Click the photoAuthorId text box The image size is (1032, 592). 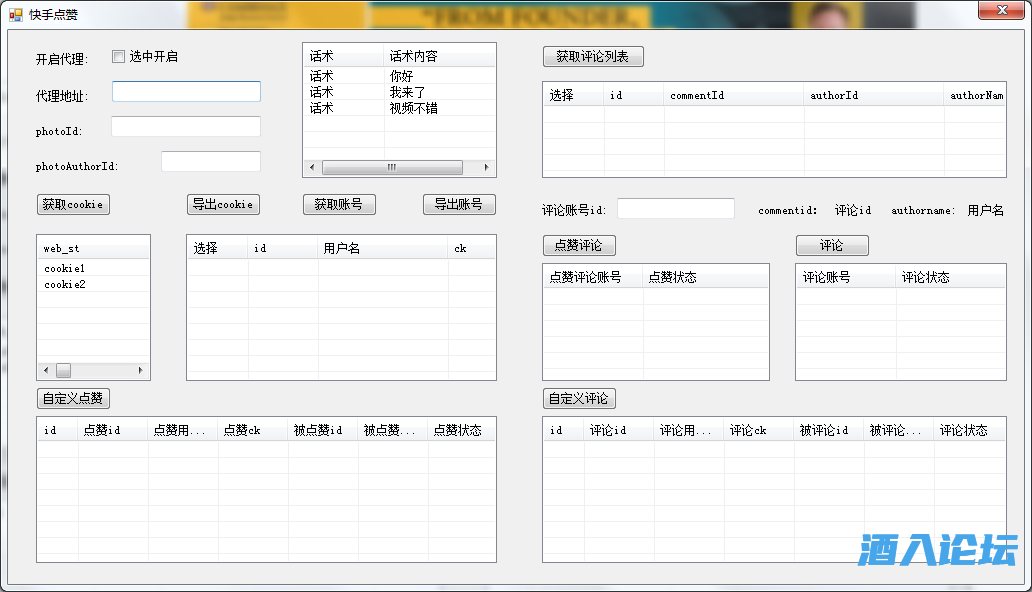tap(211, 162)
